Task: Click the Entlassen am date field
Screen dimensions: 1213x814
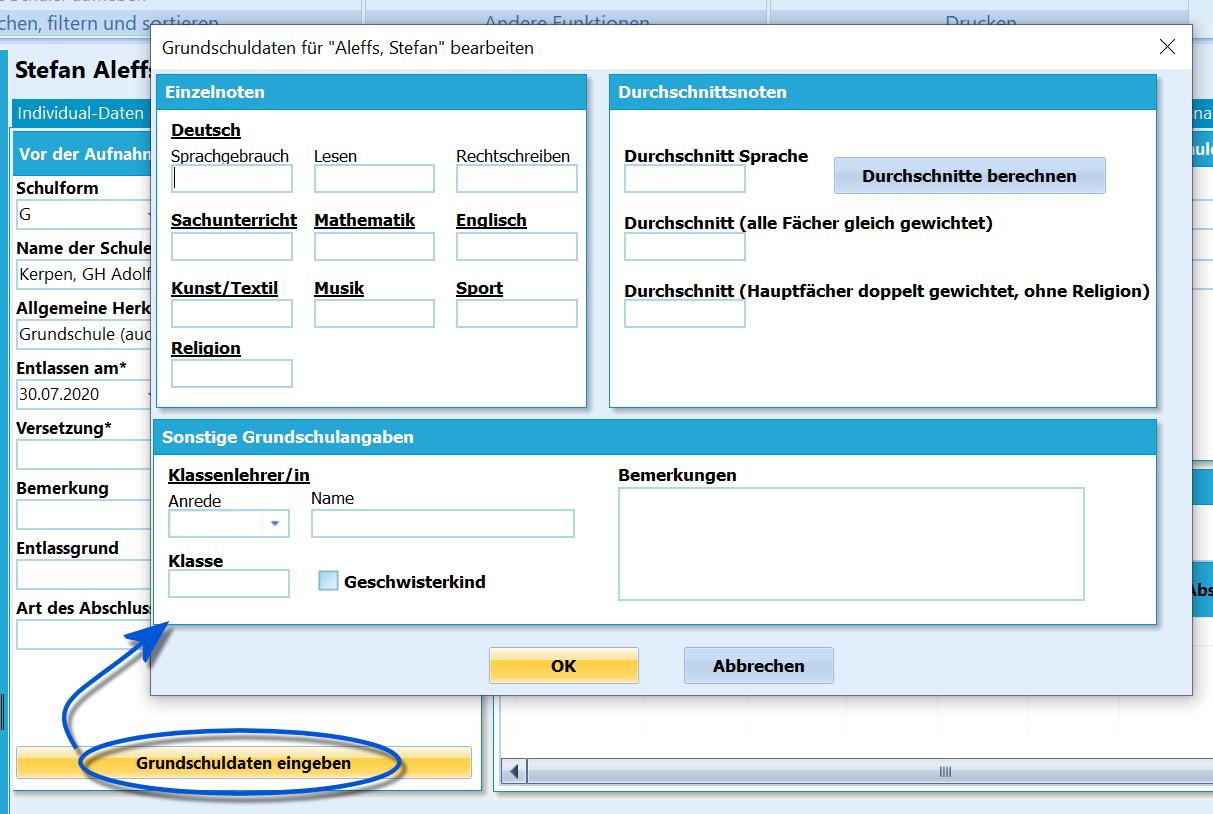Action: 84,394
